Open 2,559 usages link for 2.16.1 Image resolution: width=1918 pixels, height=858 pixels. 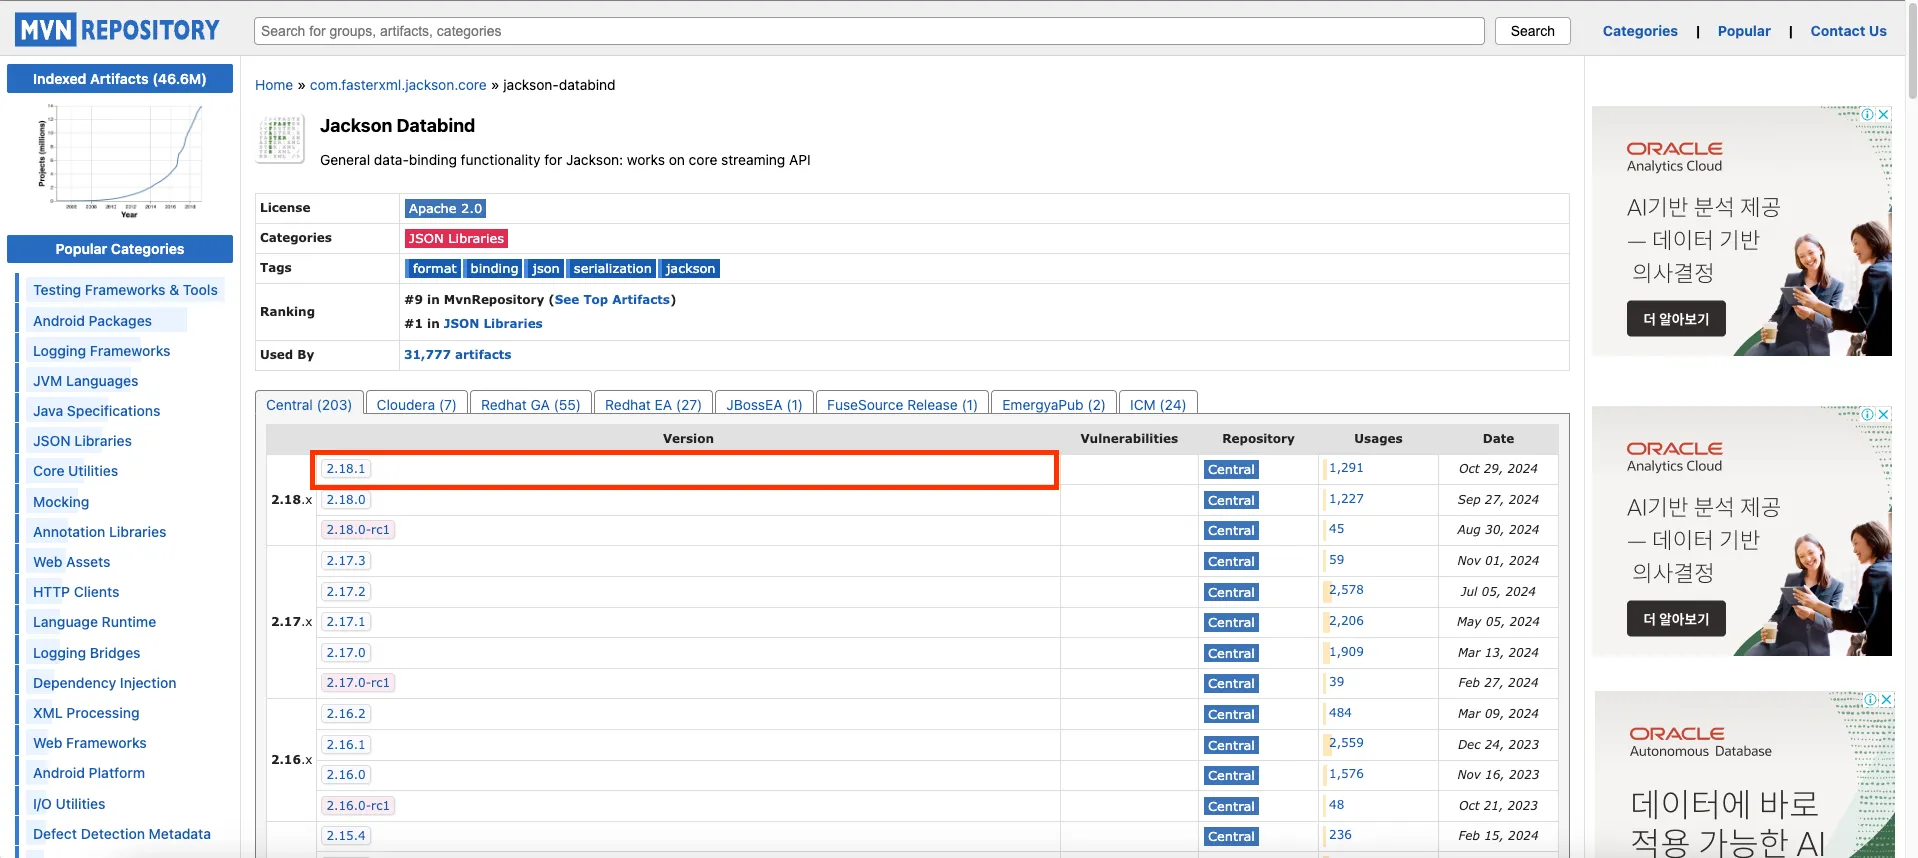click(1346, 743)
